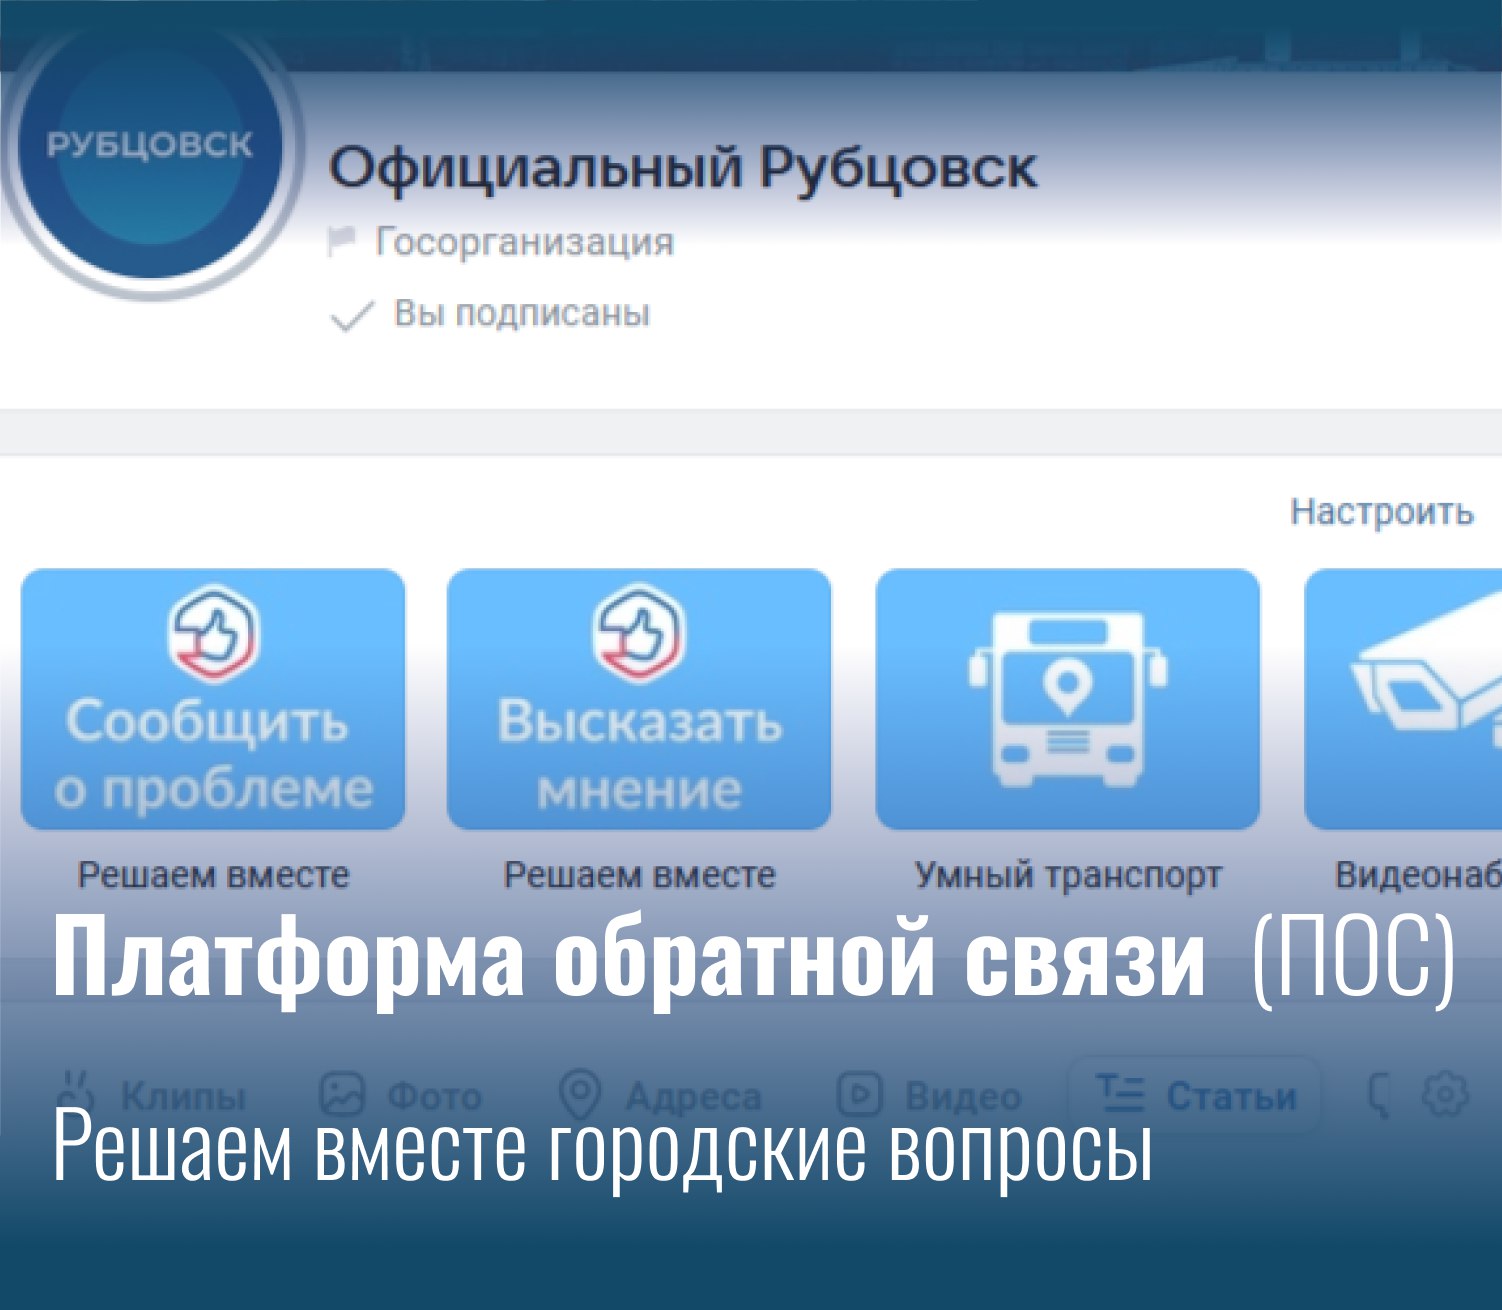
Task: Click the Умный транспорт label
Action: tap(1067, 876)
